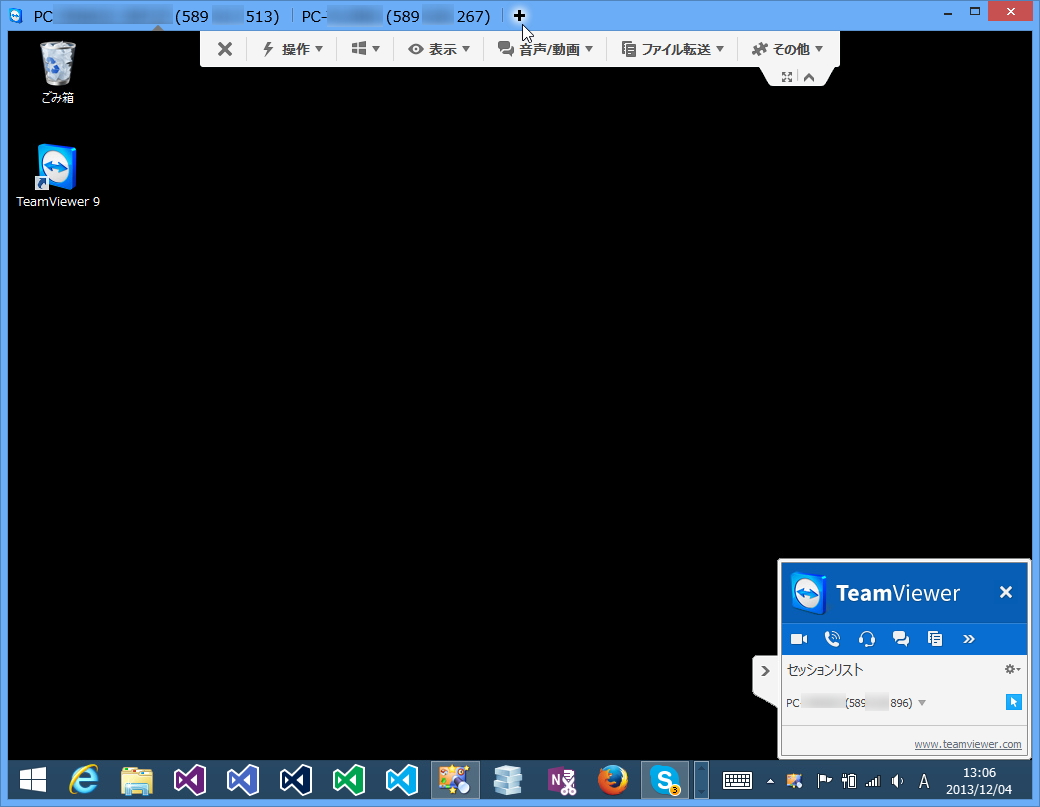Image resolution: width=1040 pixels, height=807 pixels.
Task: Add a new connection tab with the plus button
Action: (519, 15)
